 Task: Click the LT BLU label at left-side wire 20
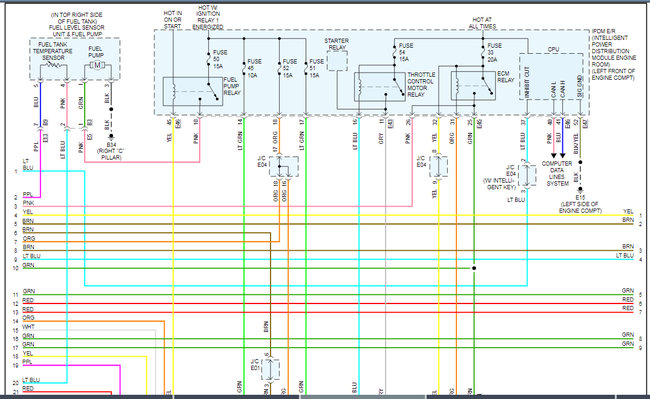pos(32,380)
